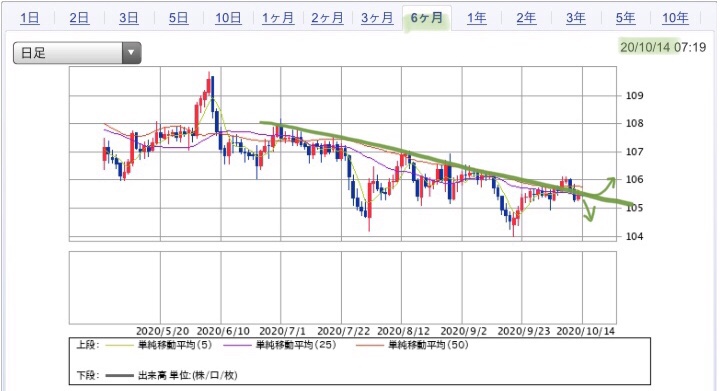The height and width of the screenshot is (391, 723).
Task: Click the dropdown arrow beside 日足
Action: 131,53
